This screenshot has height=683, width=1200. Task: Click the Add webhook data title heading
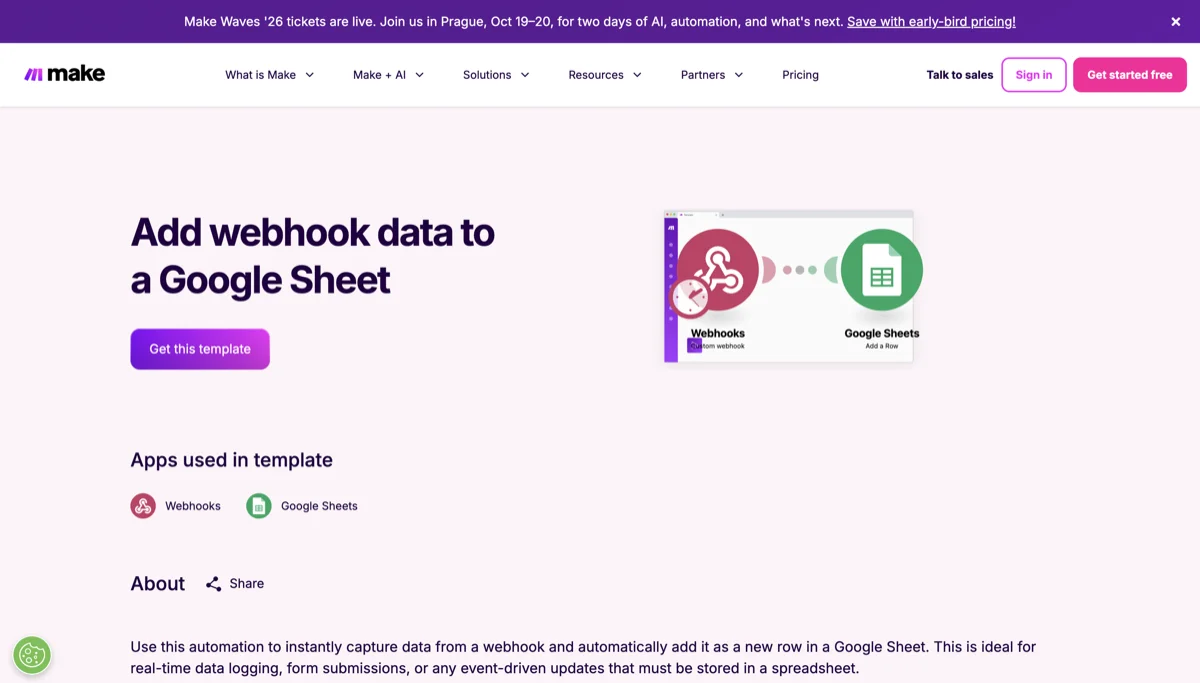(313, 256)
